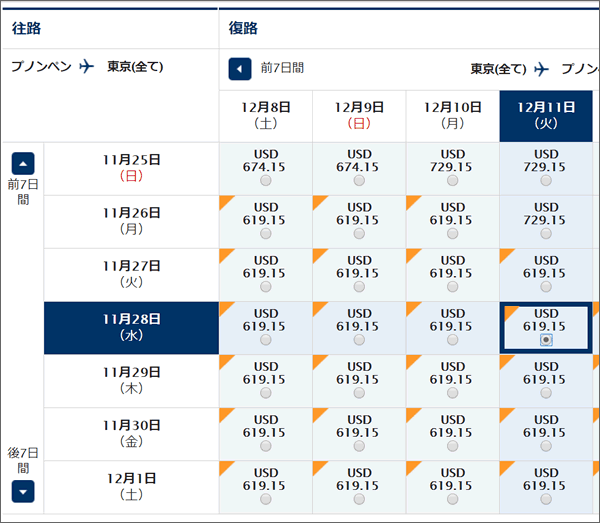Click the 12月1日(土) outbound date row
Viewport: 600px width, 523px height.
pyautogui.click(x=131, y=486)
